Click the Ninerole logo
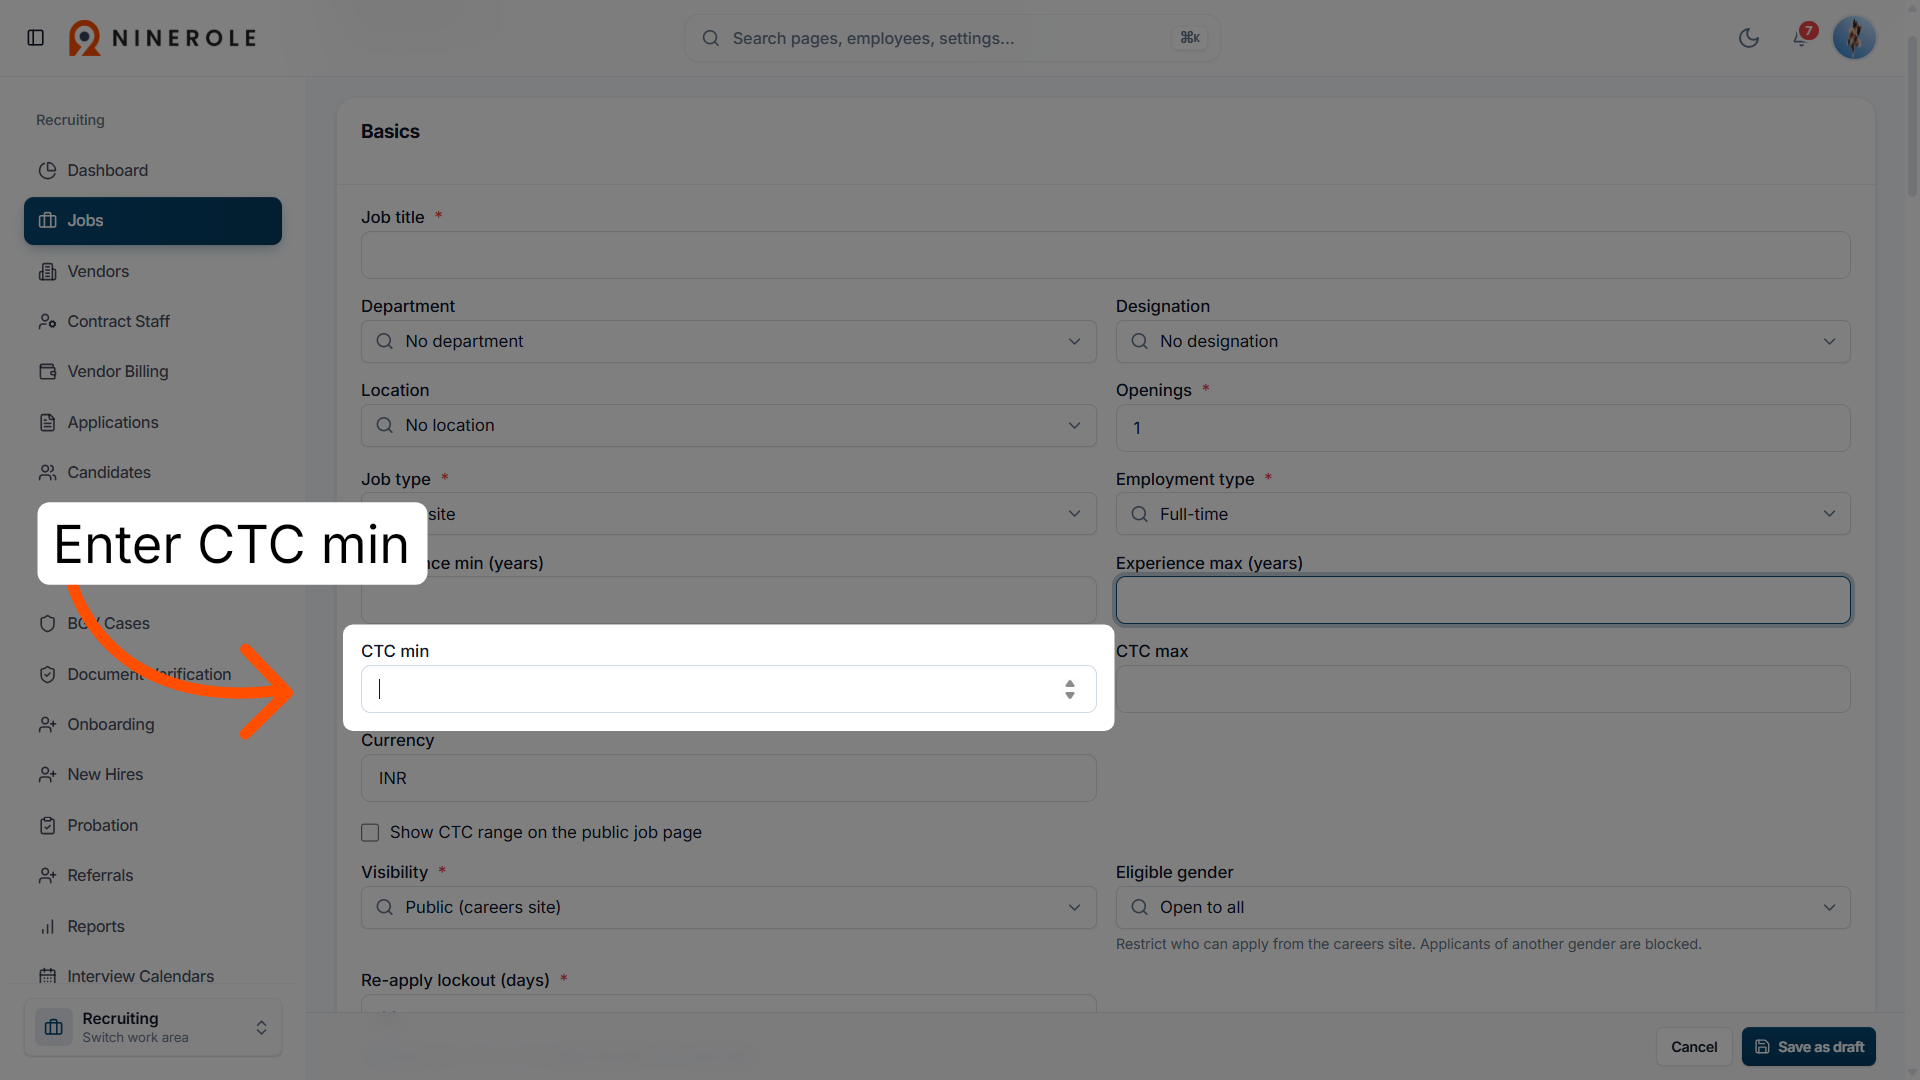This screenshot has height=1080, width=1920. [x=163, y=38]
